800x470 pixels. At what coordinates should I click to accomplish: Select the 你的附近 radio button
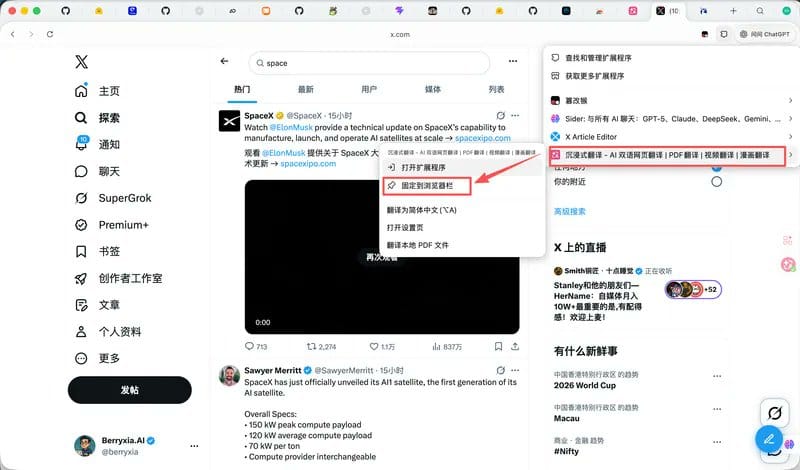[x=716, y=182]
